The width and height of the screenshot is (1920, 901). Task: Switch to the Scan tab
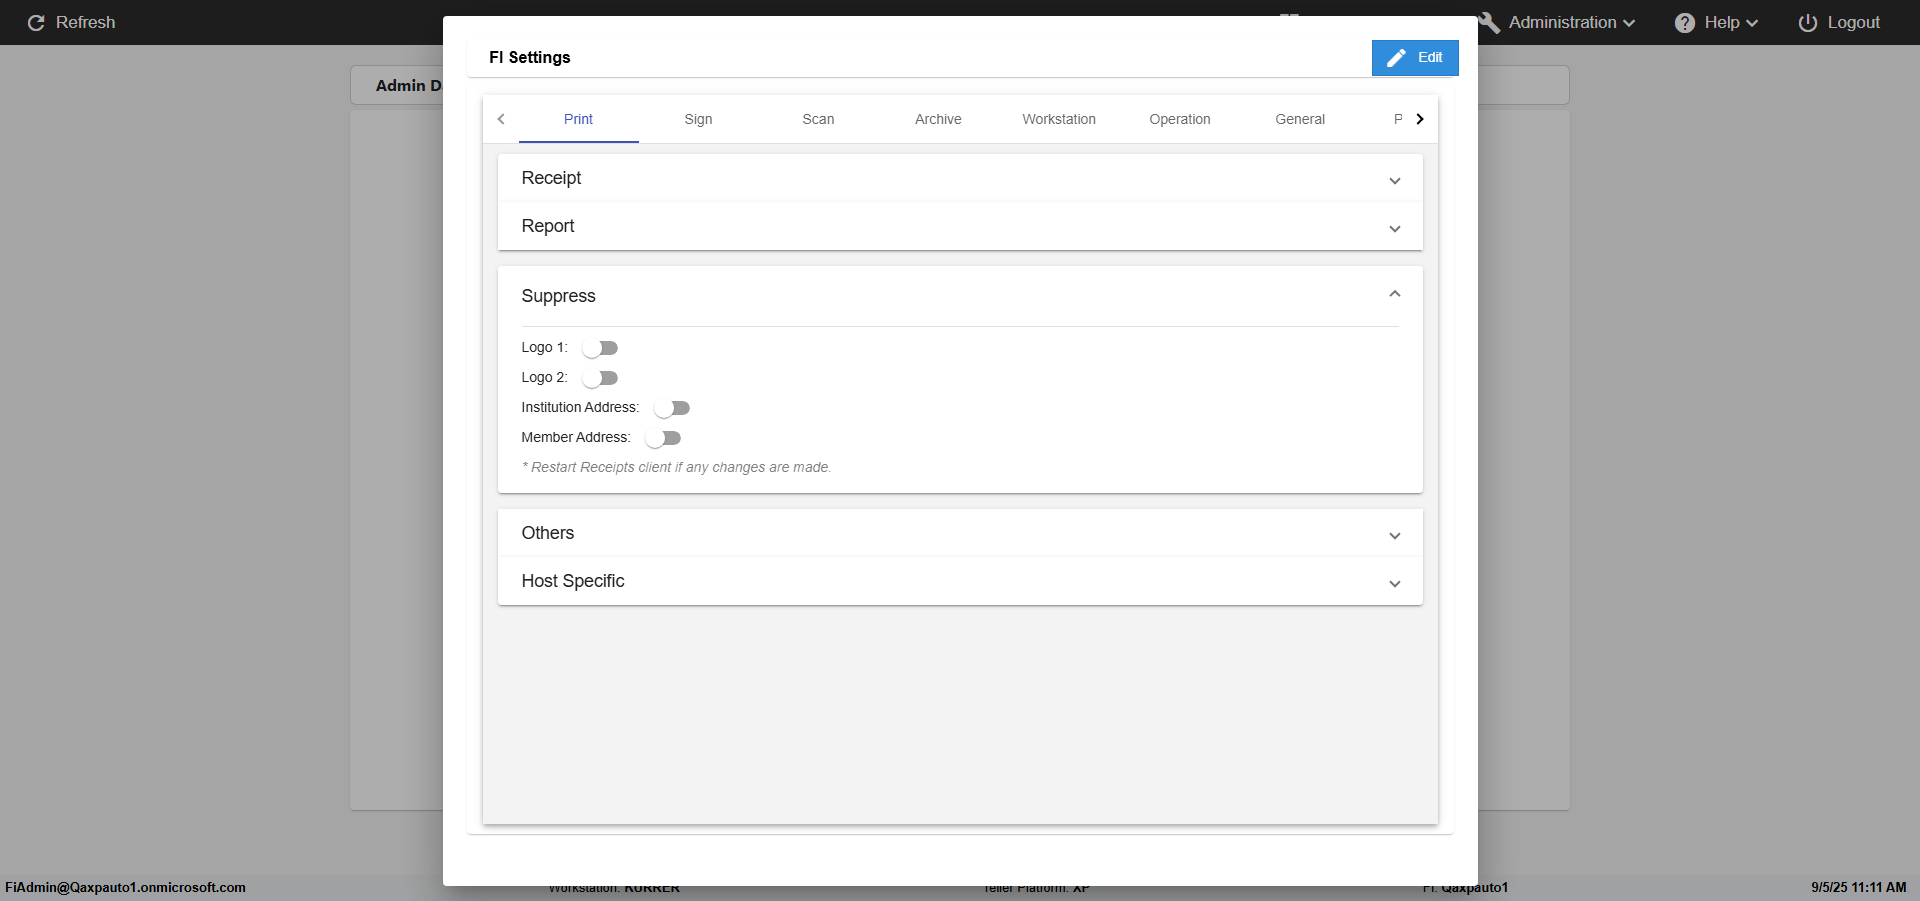point(818,119)
